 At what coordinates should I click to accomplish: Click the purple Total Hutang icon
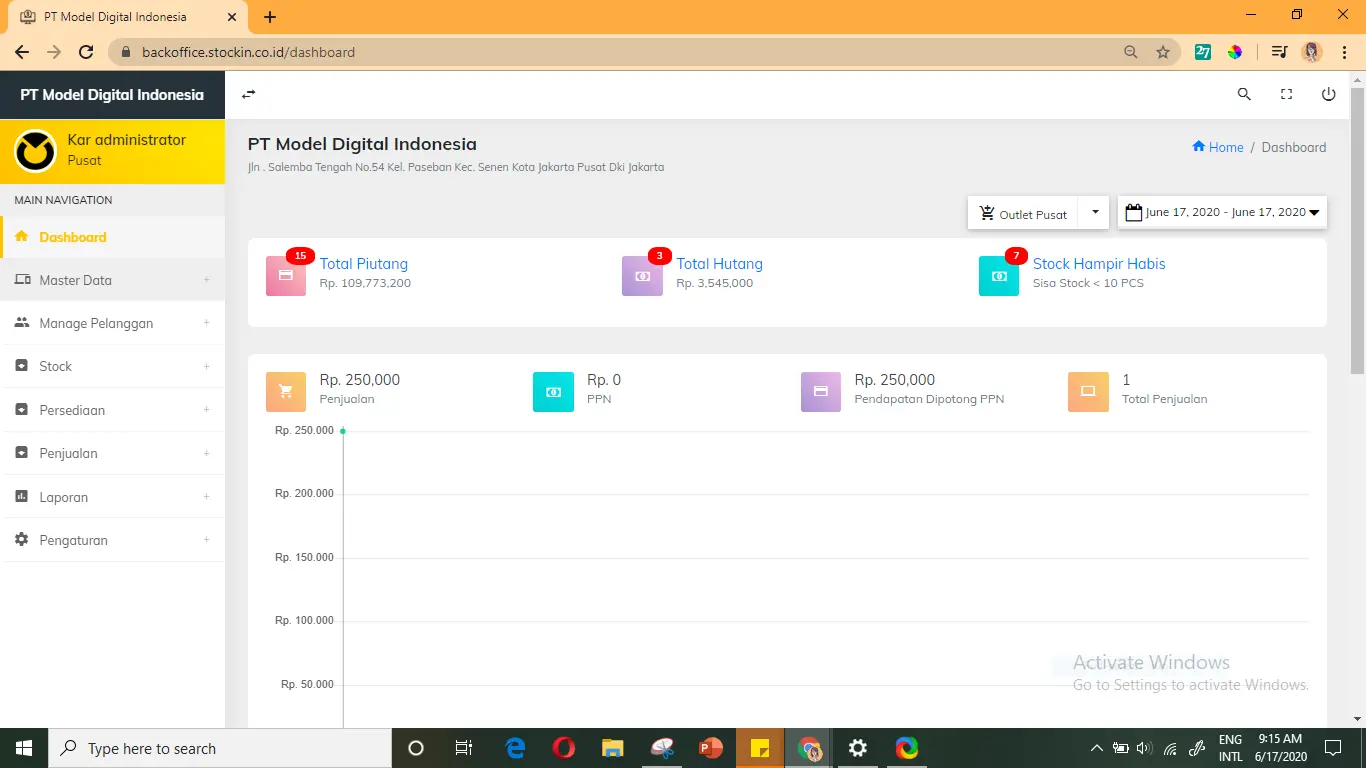(x=642, y=276)
